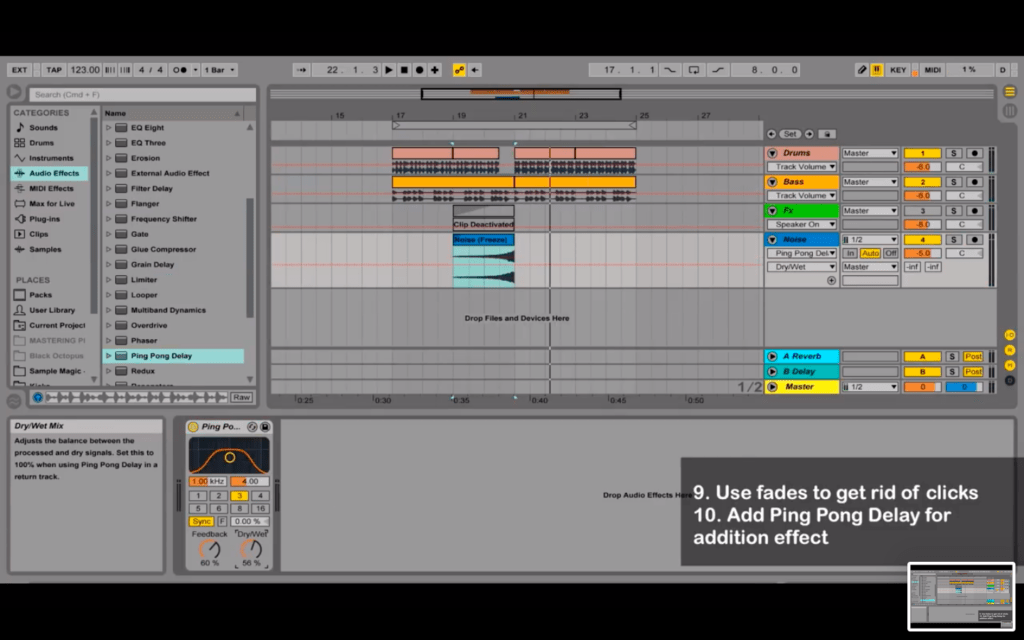Click the Previous Locator arrow

[x=771, y=134]
